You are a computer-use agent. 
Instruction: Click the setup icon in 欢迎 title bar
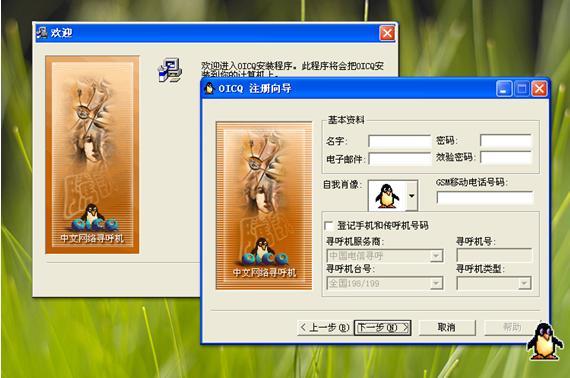[42, 33]
